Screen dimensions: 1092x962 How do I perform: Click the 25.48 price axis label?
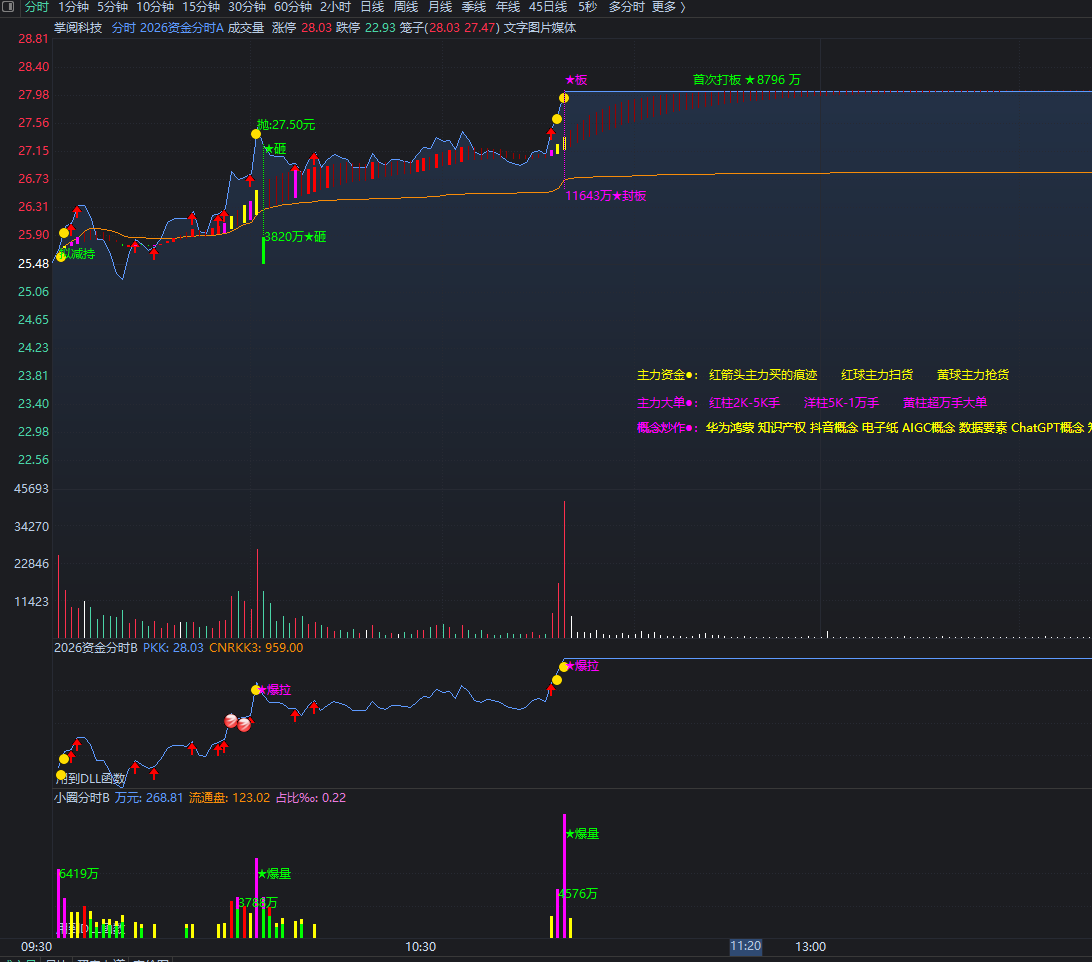pos(33,263)
